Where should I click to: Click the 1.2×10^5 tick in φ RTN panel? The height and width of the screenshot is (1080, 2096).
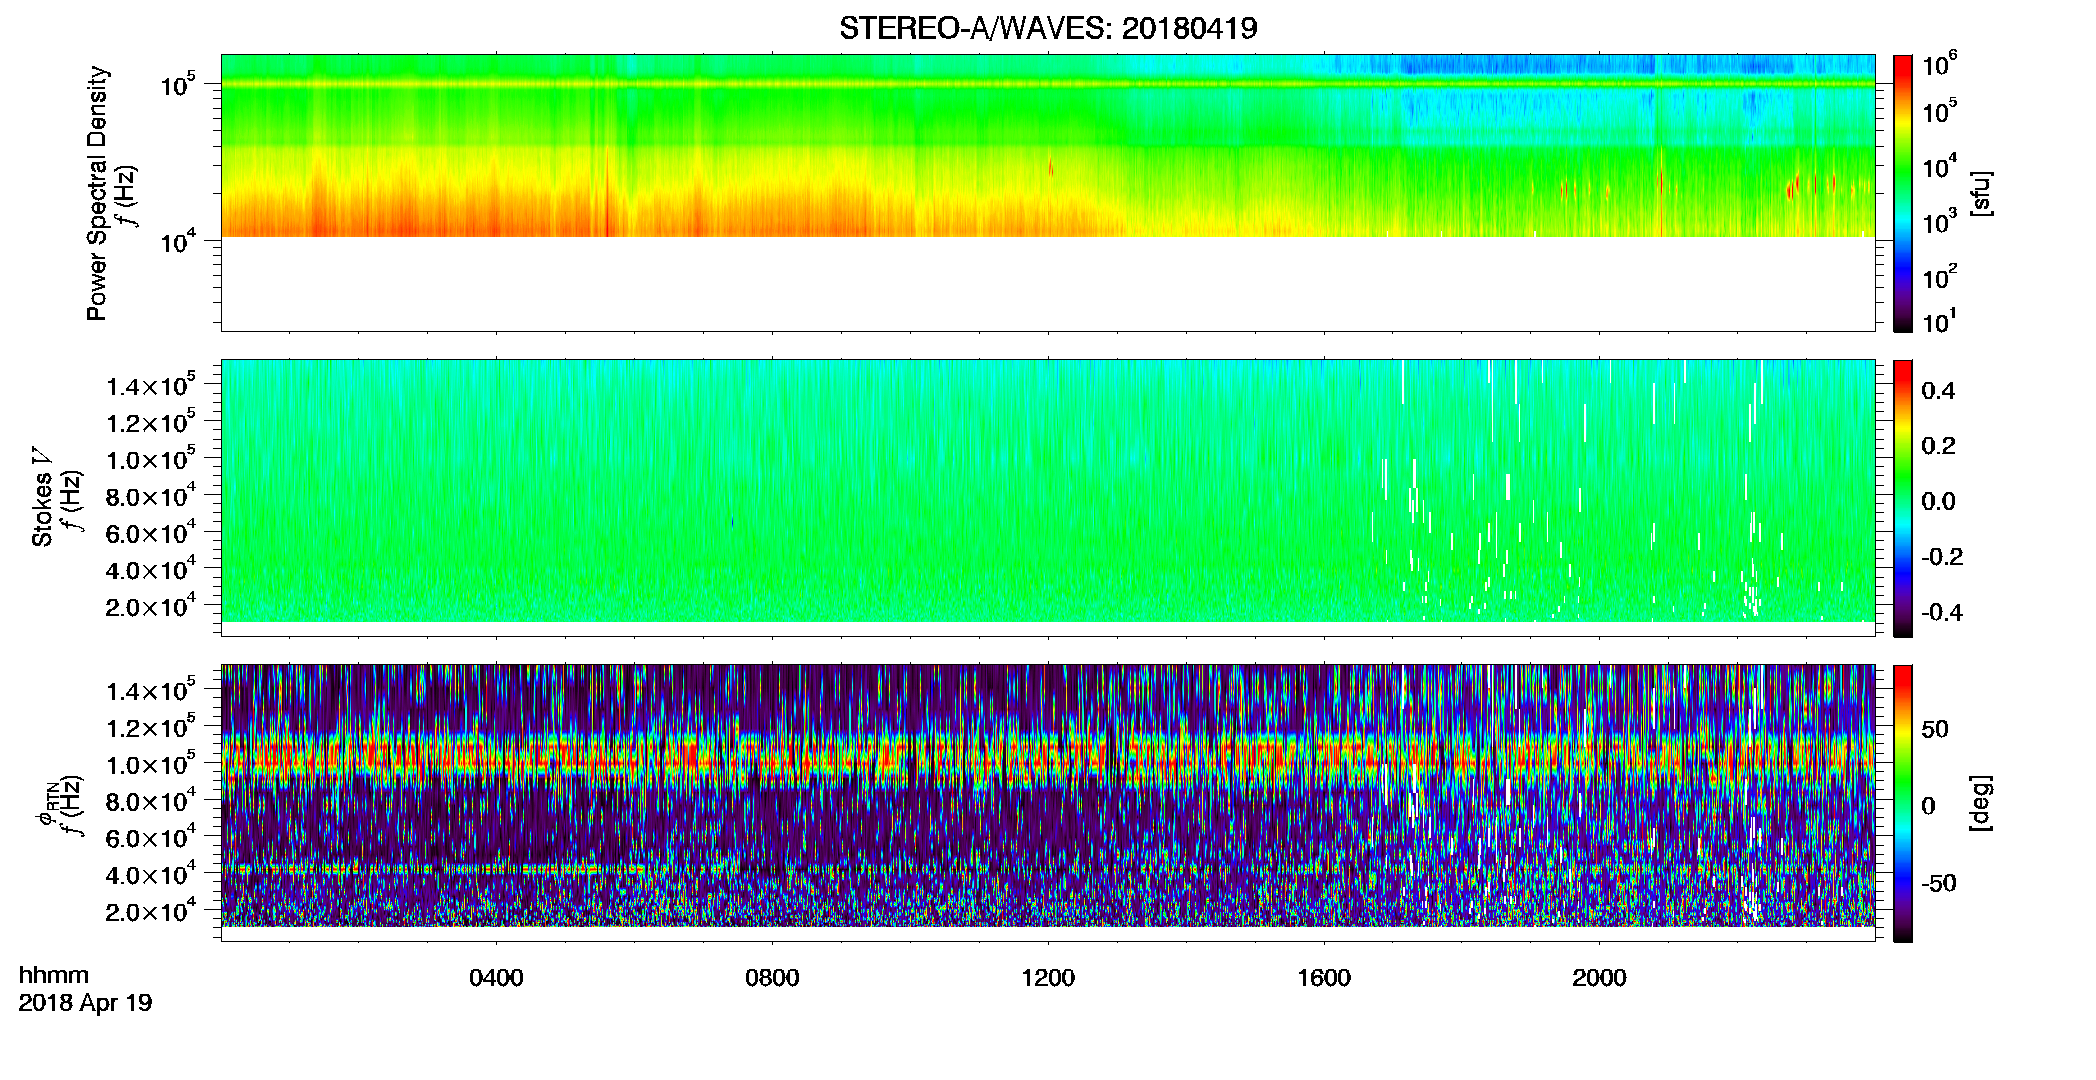pos(151,727)
